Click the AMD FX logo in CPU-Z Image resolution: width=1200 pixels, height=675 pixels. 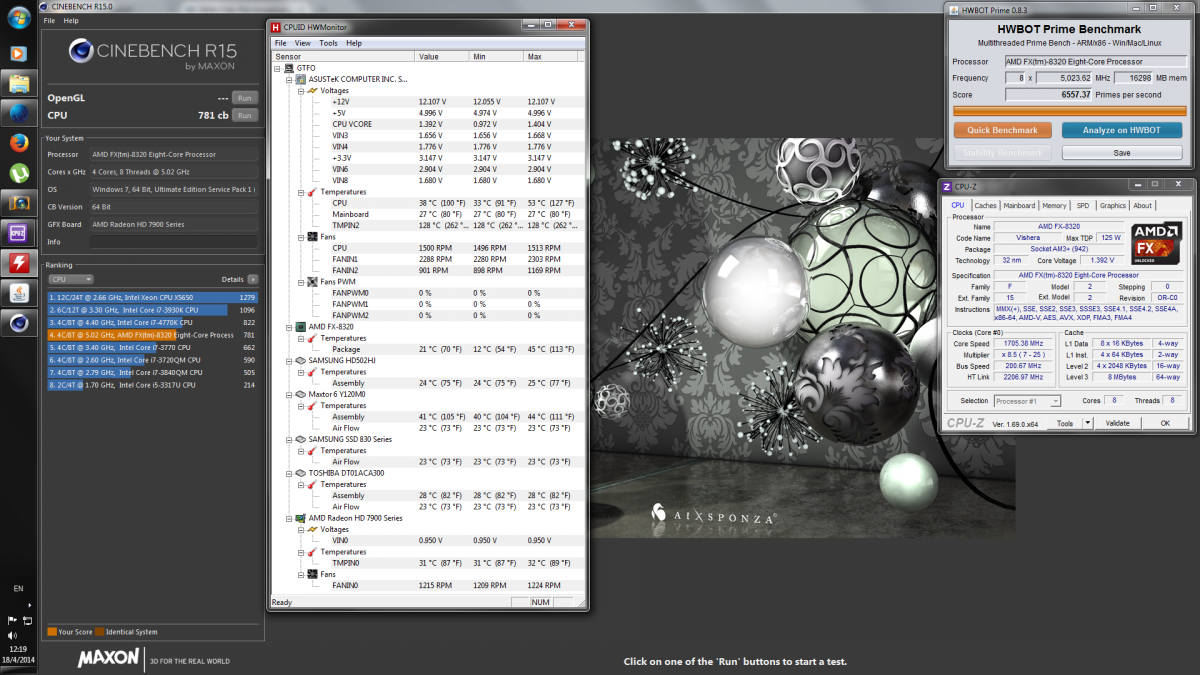(x=1159, y=244)
